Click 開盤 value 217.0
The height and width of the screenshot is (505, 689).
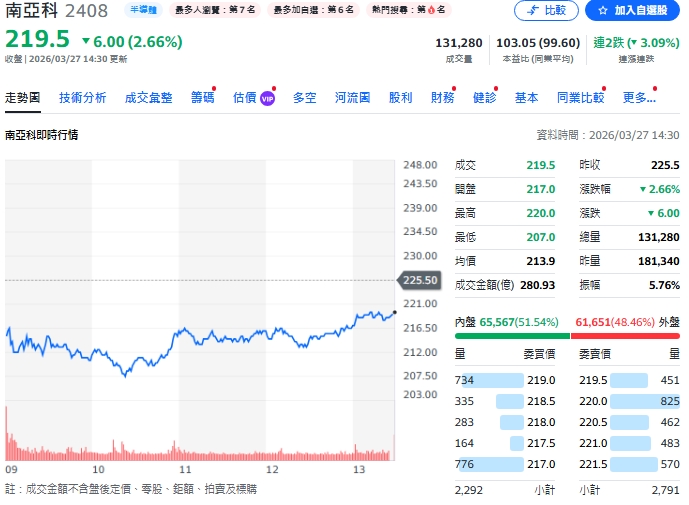541,189
